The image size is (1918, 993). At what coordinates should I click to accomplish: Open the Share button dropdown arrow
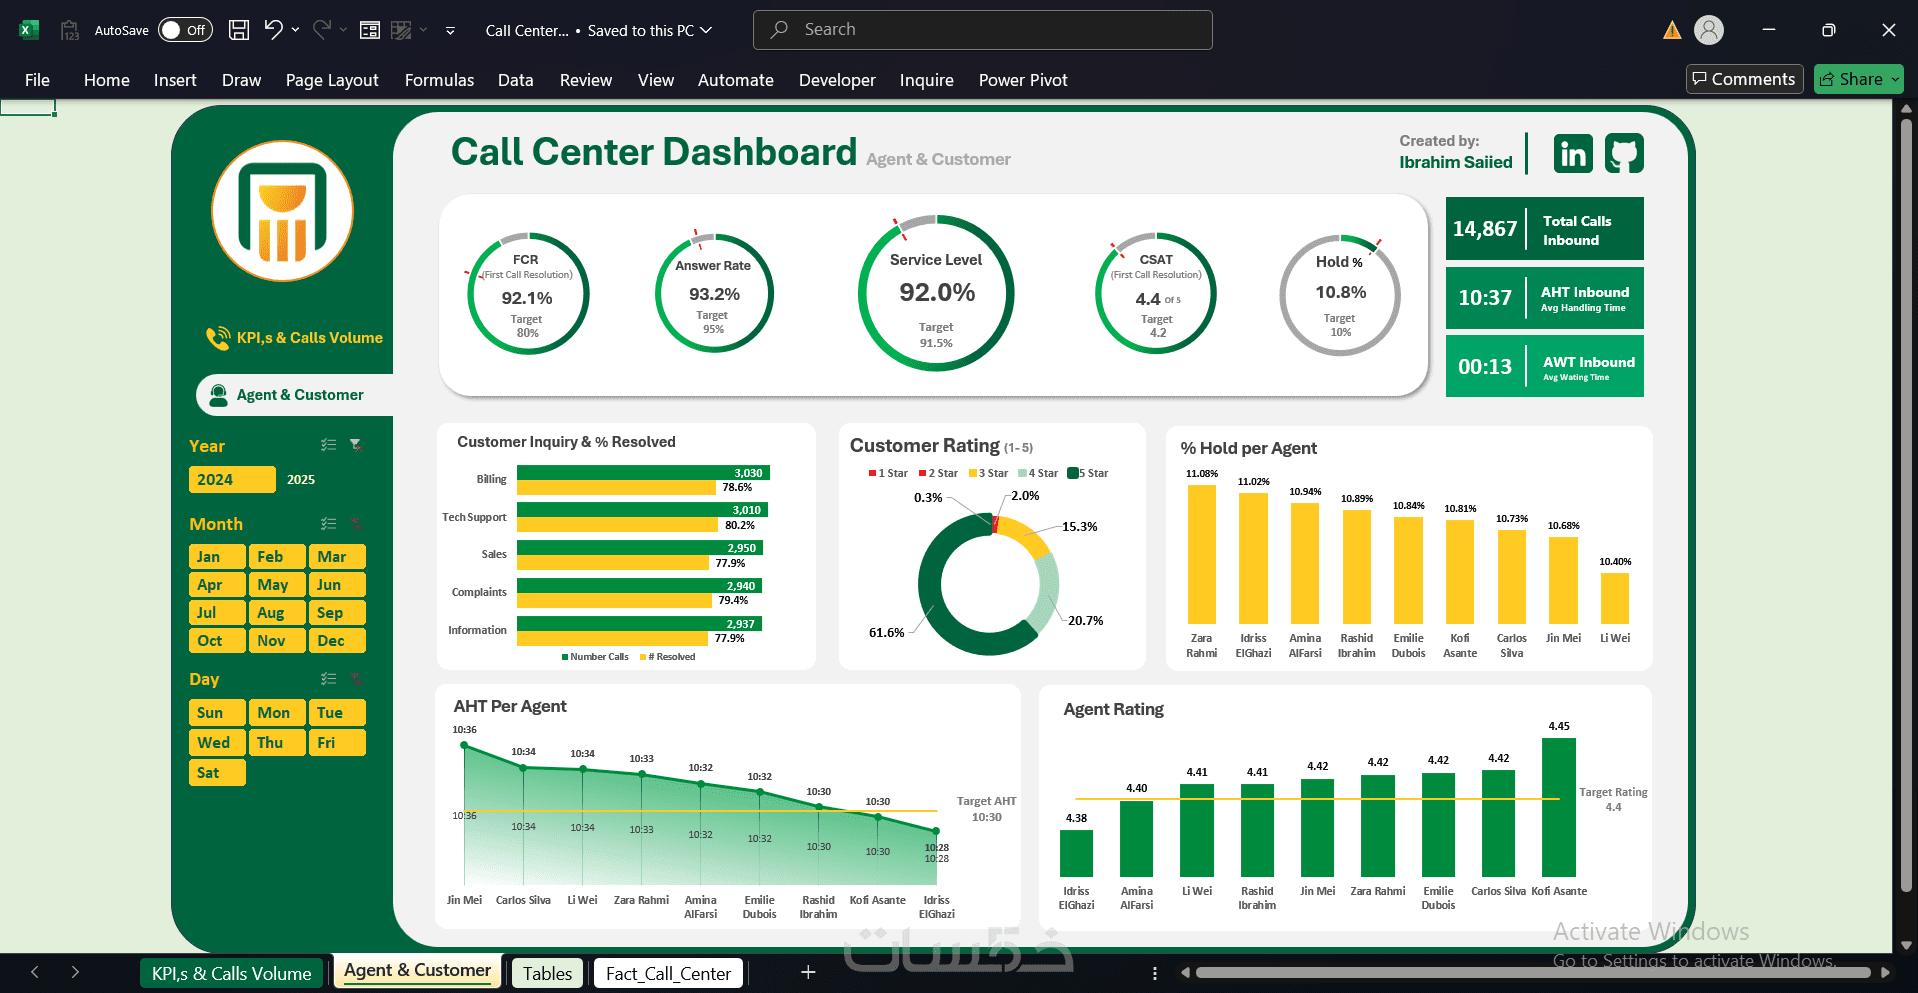click(1895, 79)
